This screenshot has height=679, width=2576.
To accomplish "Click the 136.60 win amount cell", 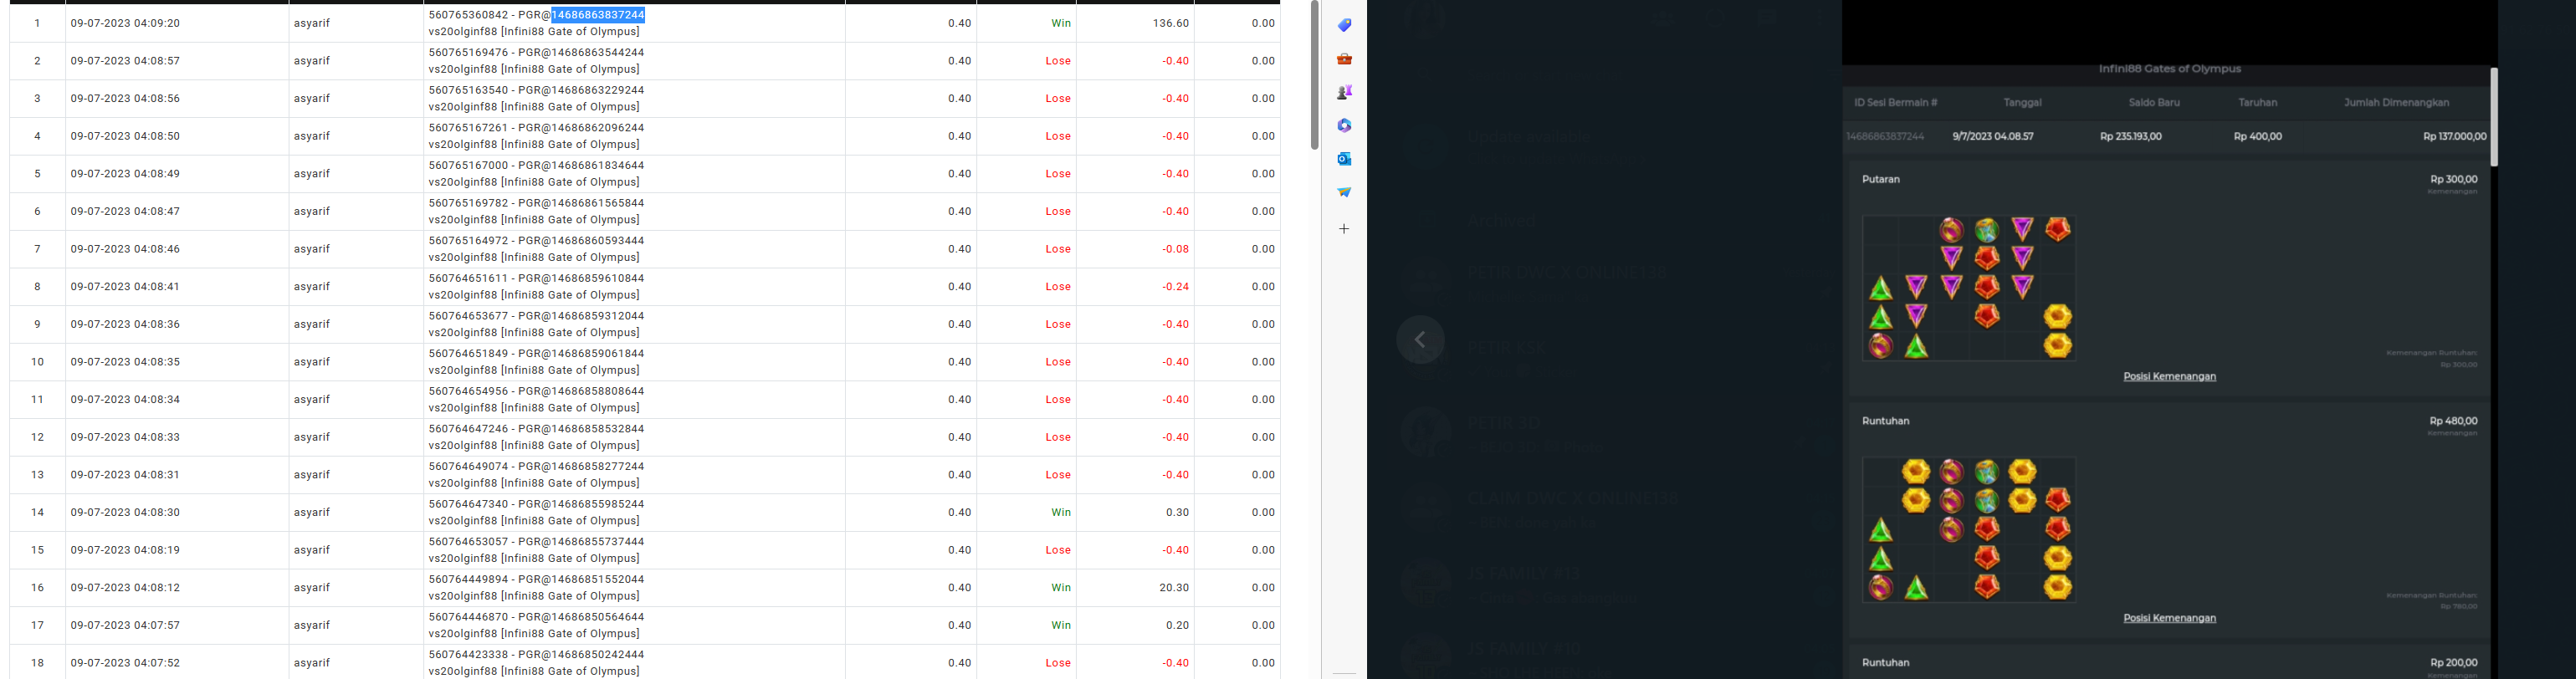I will [1170, 23].
